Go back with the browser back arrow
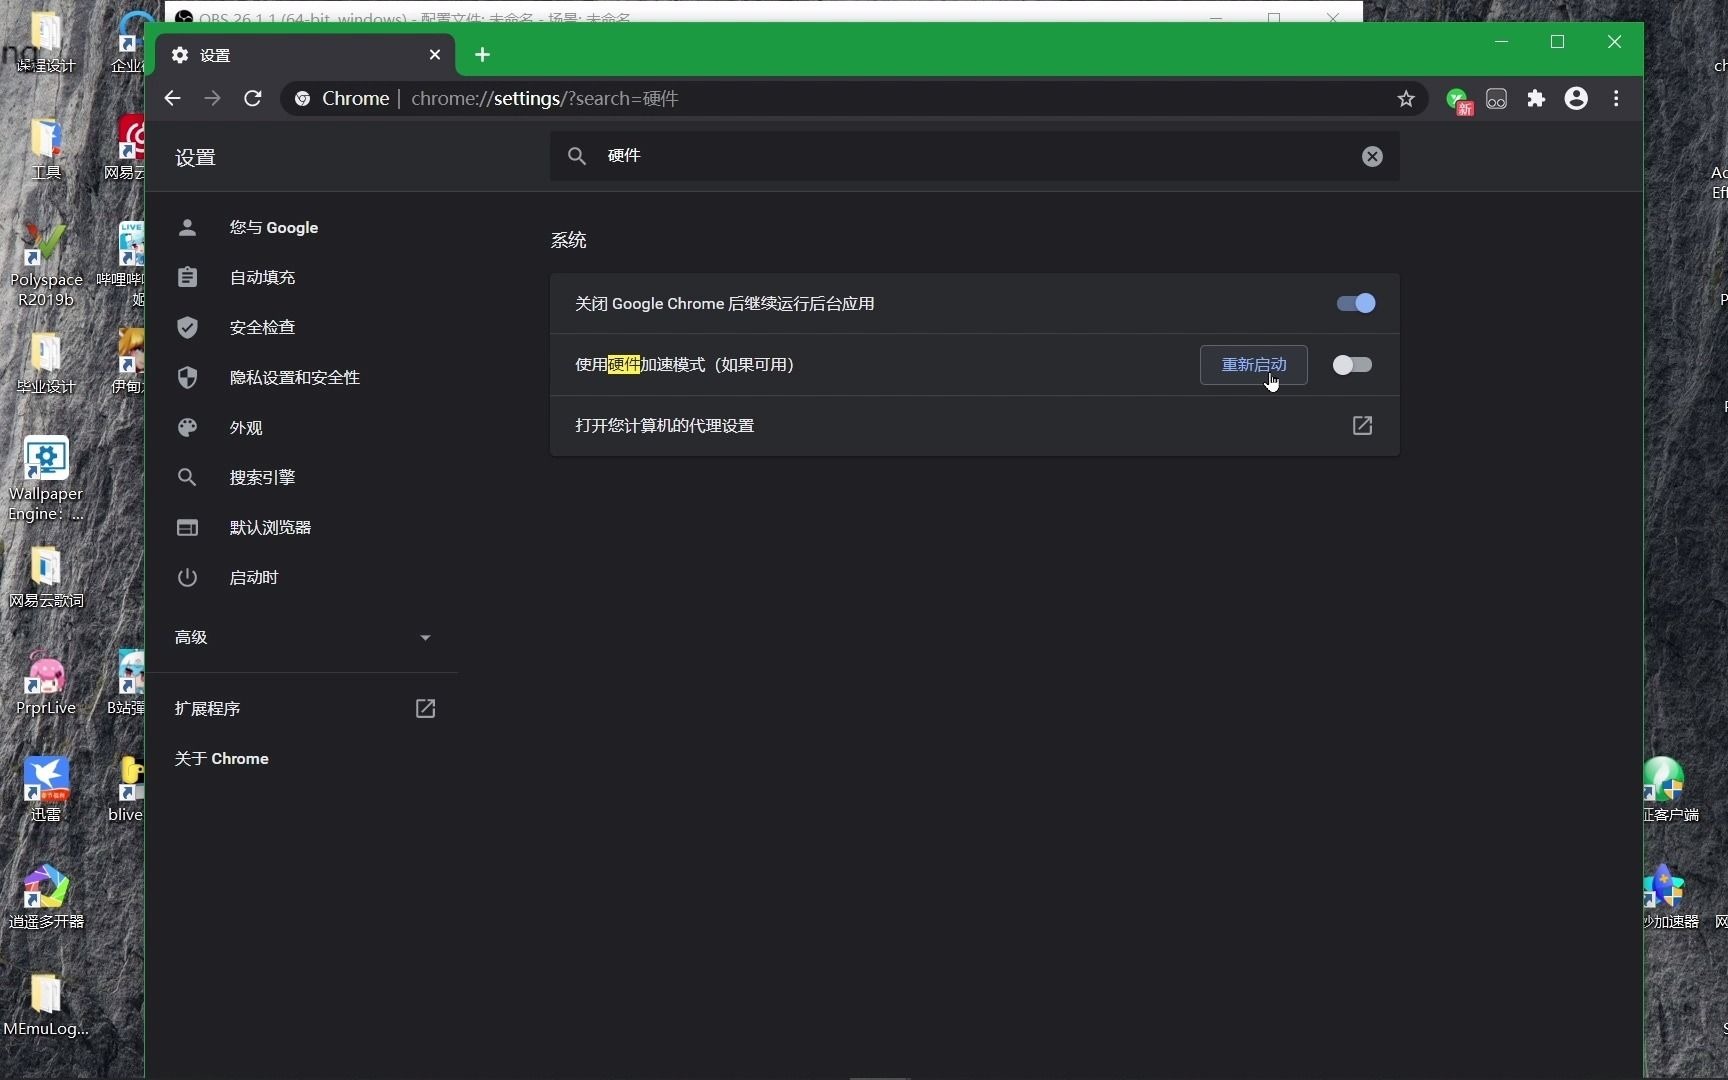This screenshot has width=1728, height=1080. [x=172, y=98]
